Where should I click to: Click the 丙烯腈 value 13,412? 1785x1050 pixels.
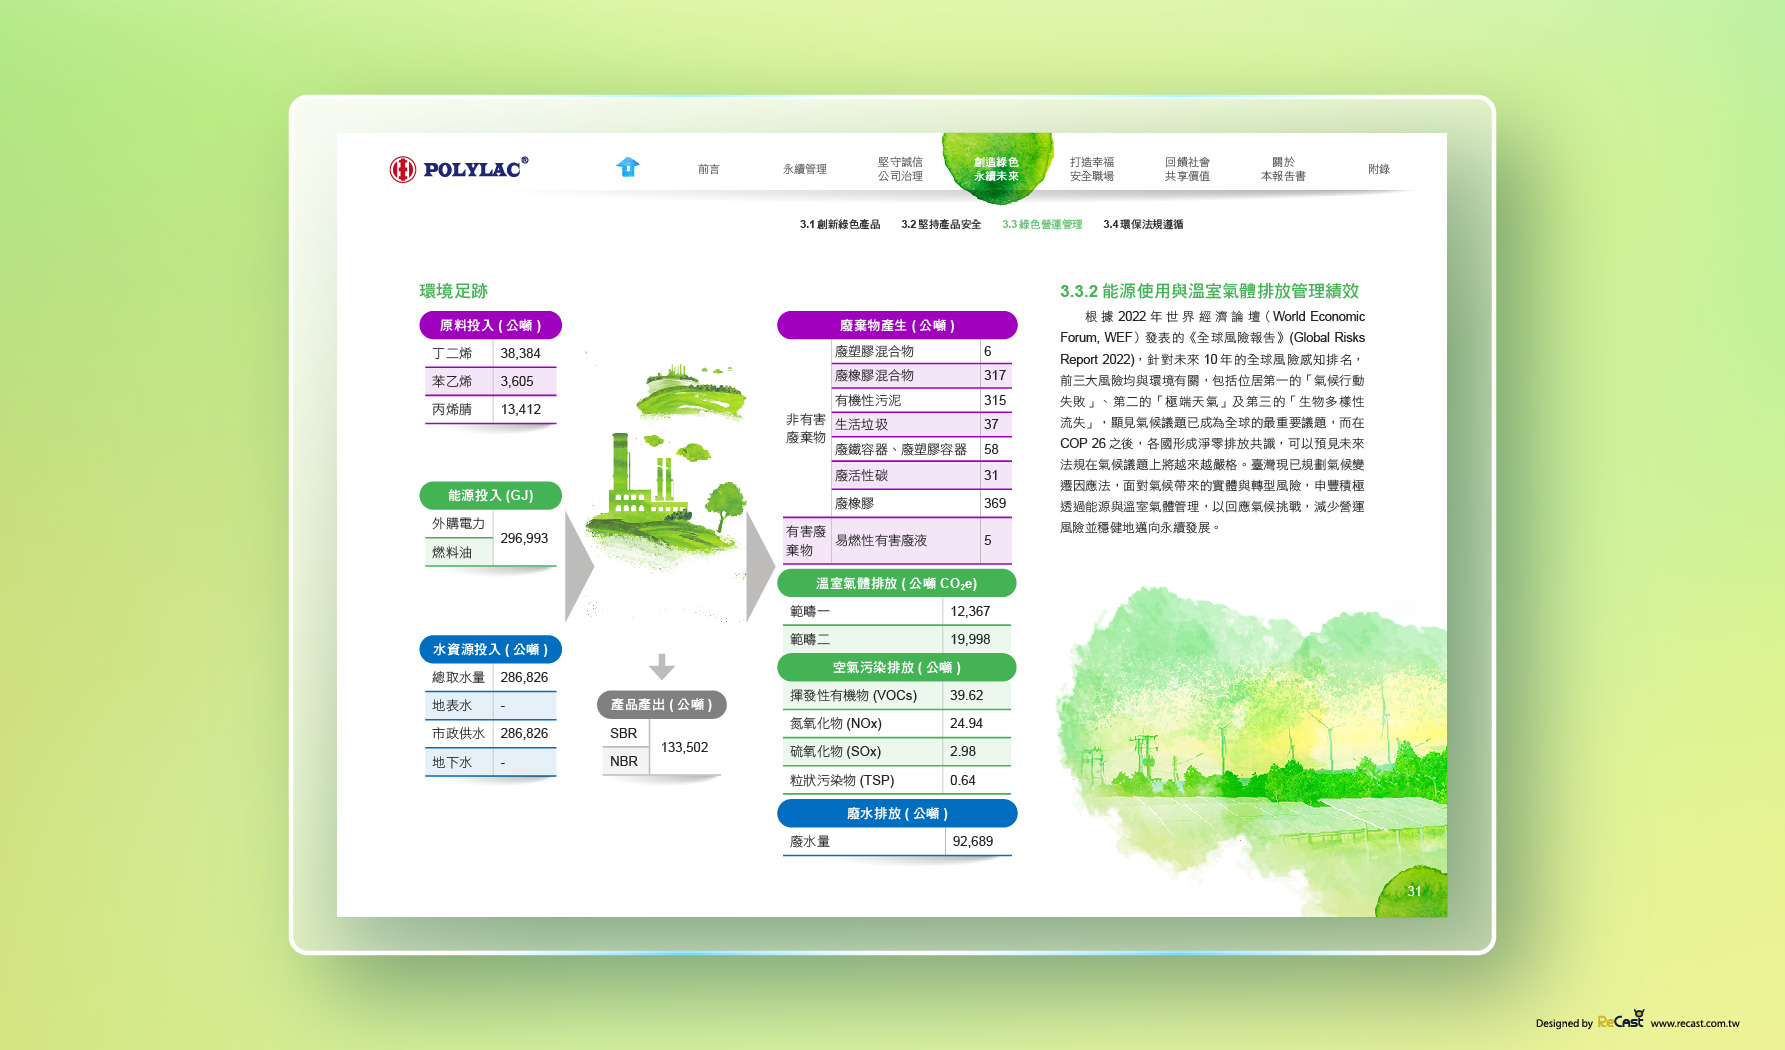(x=521, y=409)
